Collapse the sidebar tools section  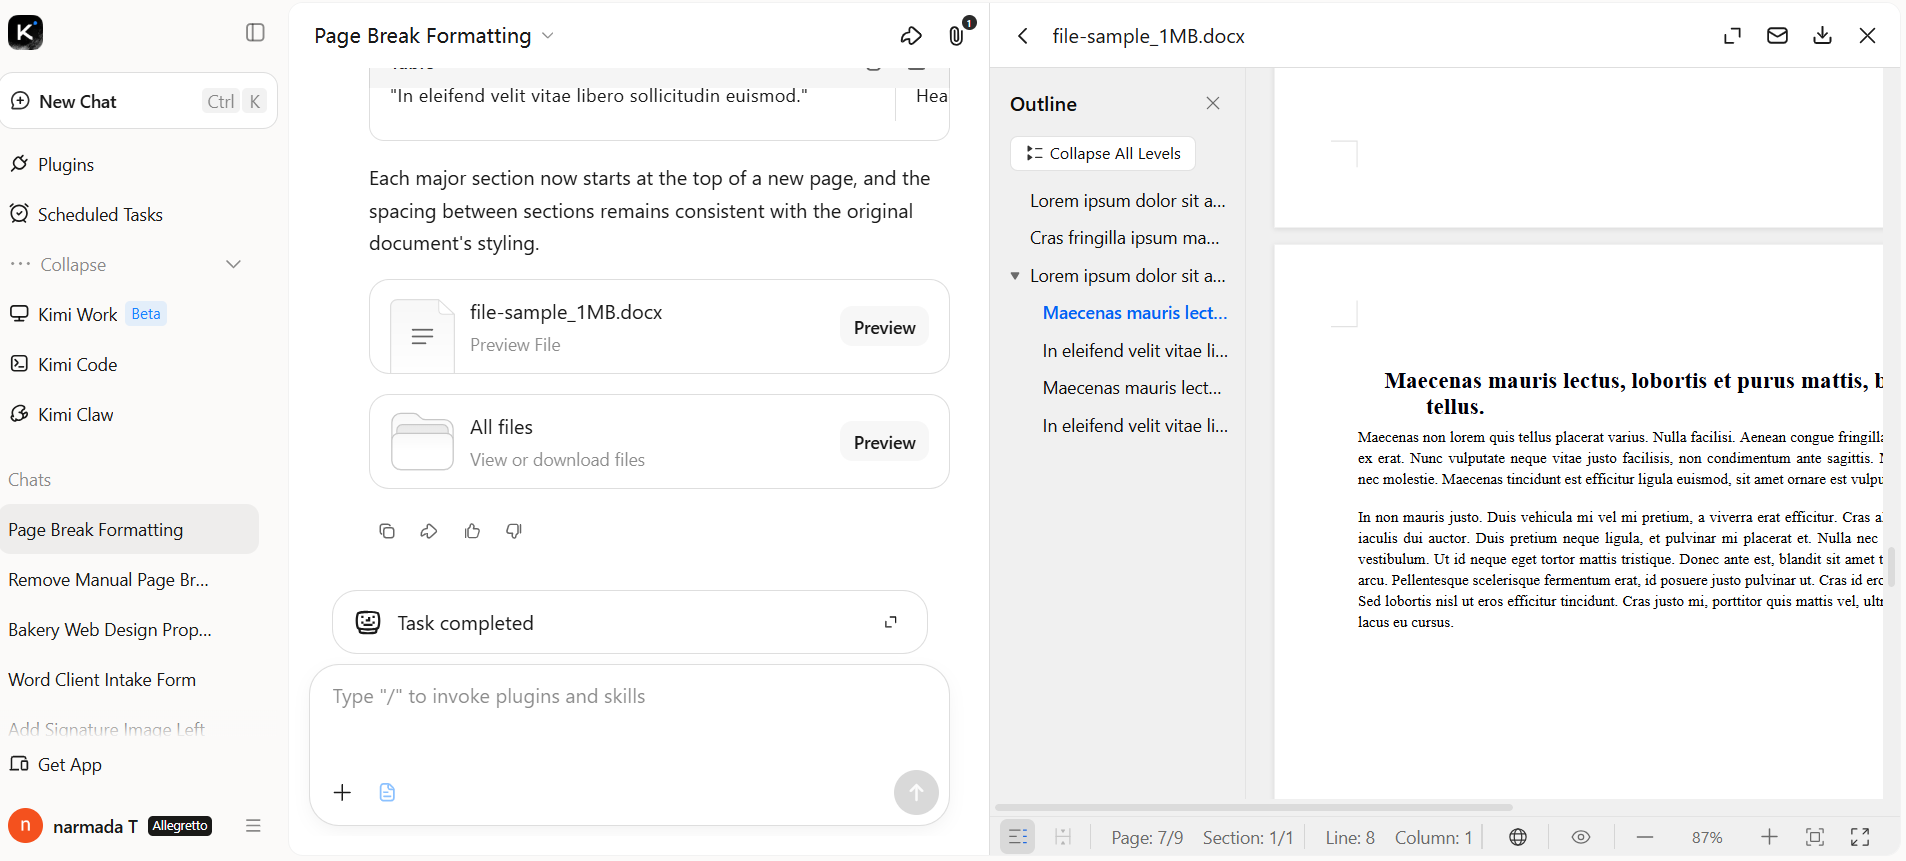[126, 264]
